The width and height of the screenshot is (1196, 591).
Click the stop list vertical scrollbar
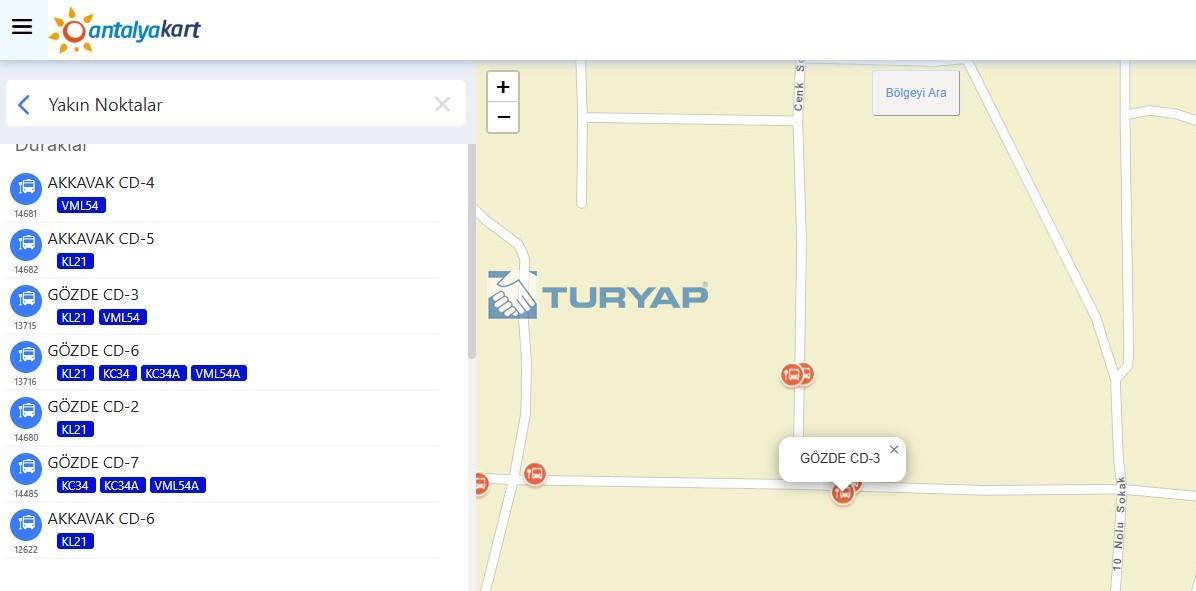tap(471, 252)
